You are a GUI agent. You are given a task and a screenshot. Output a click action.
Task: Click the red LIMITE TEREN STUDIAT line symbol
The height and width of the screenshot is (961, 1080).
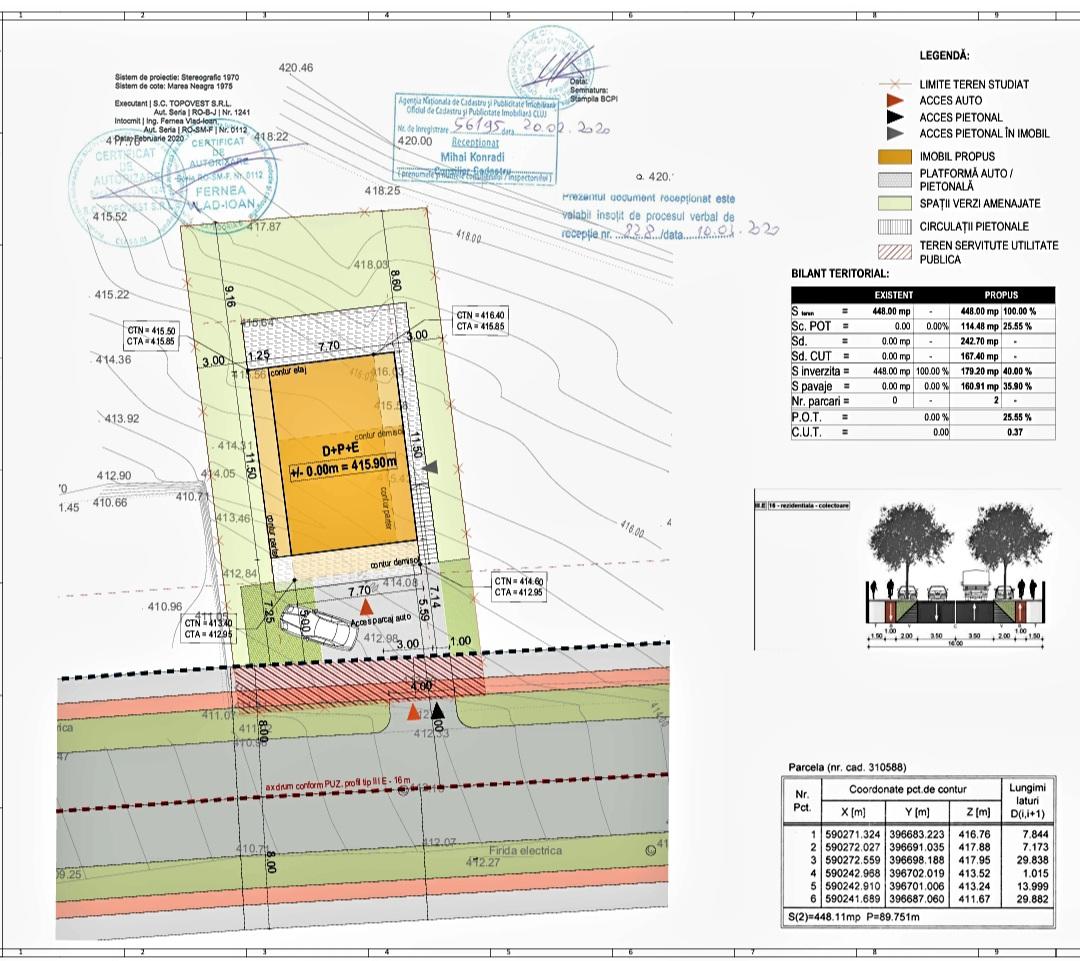click(895, 85)
